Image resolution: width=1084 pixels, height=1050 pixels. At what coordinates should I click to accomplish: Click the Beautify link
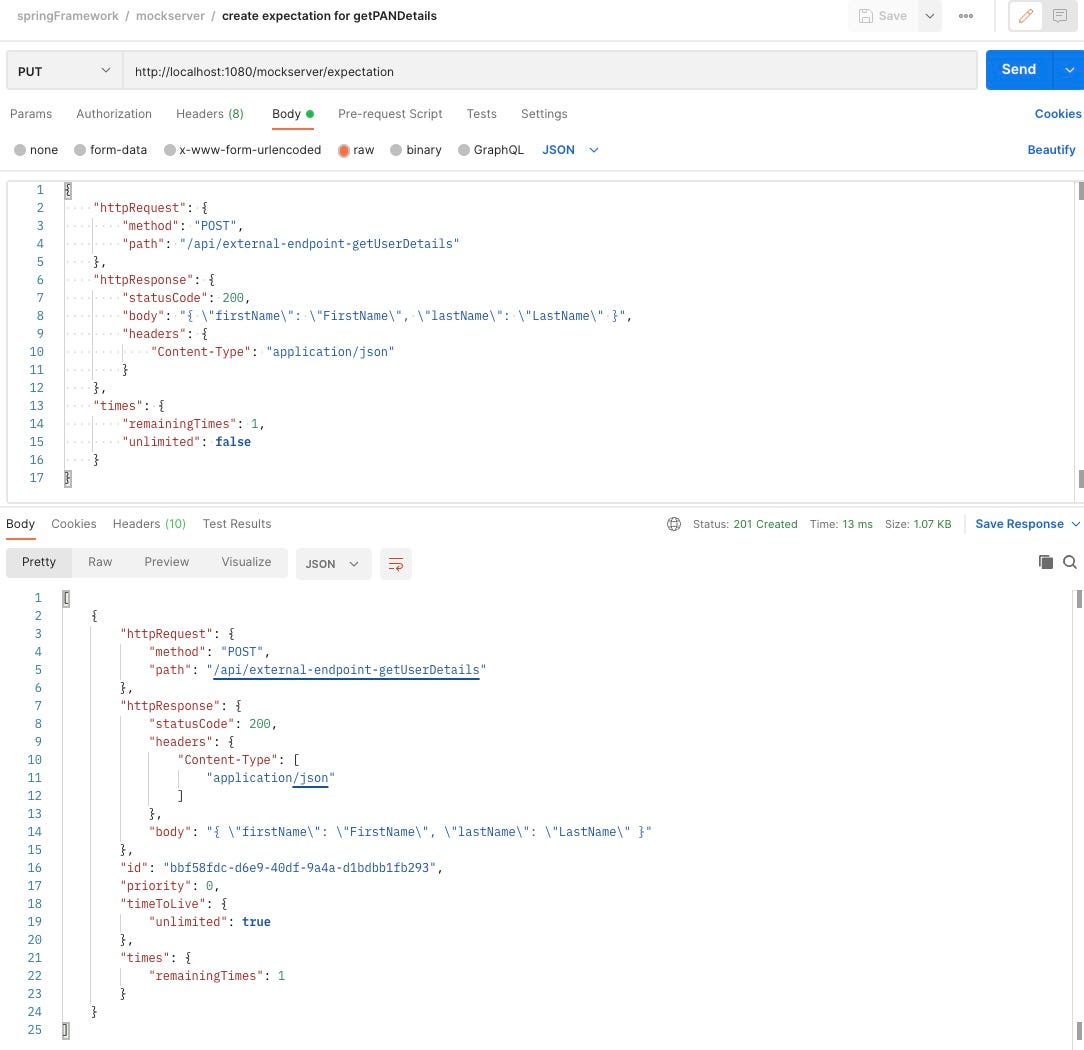(1051, 150)
